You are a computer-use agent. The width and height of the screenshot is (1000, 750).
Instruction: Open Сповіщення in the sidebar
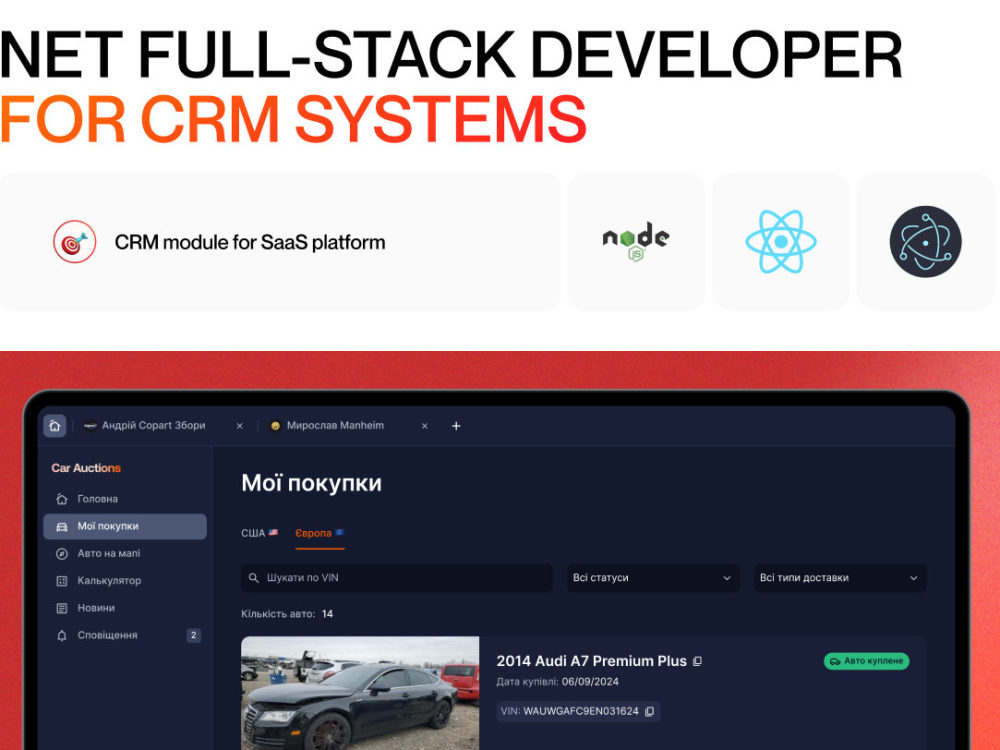click(125, 635)
